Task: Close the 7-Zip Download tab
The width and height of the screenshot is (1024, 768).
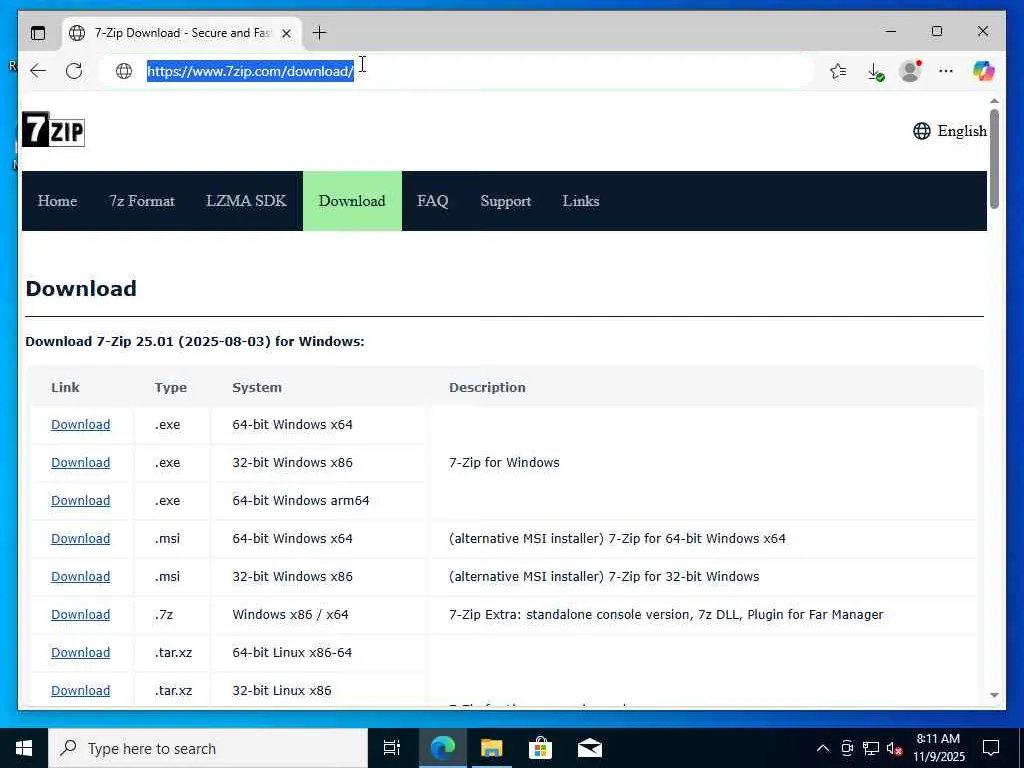Action: 286,33
